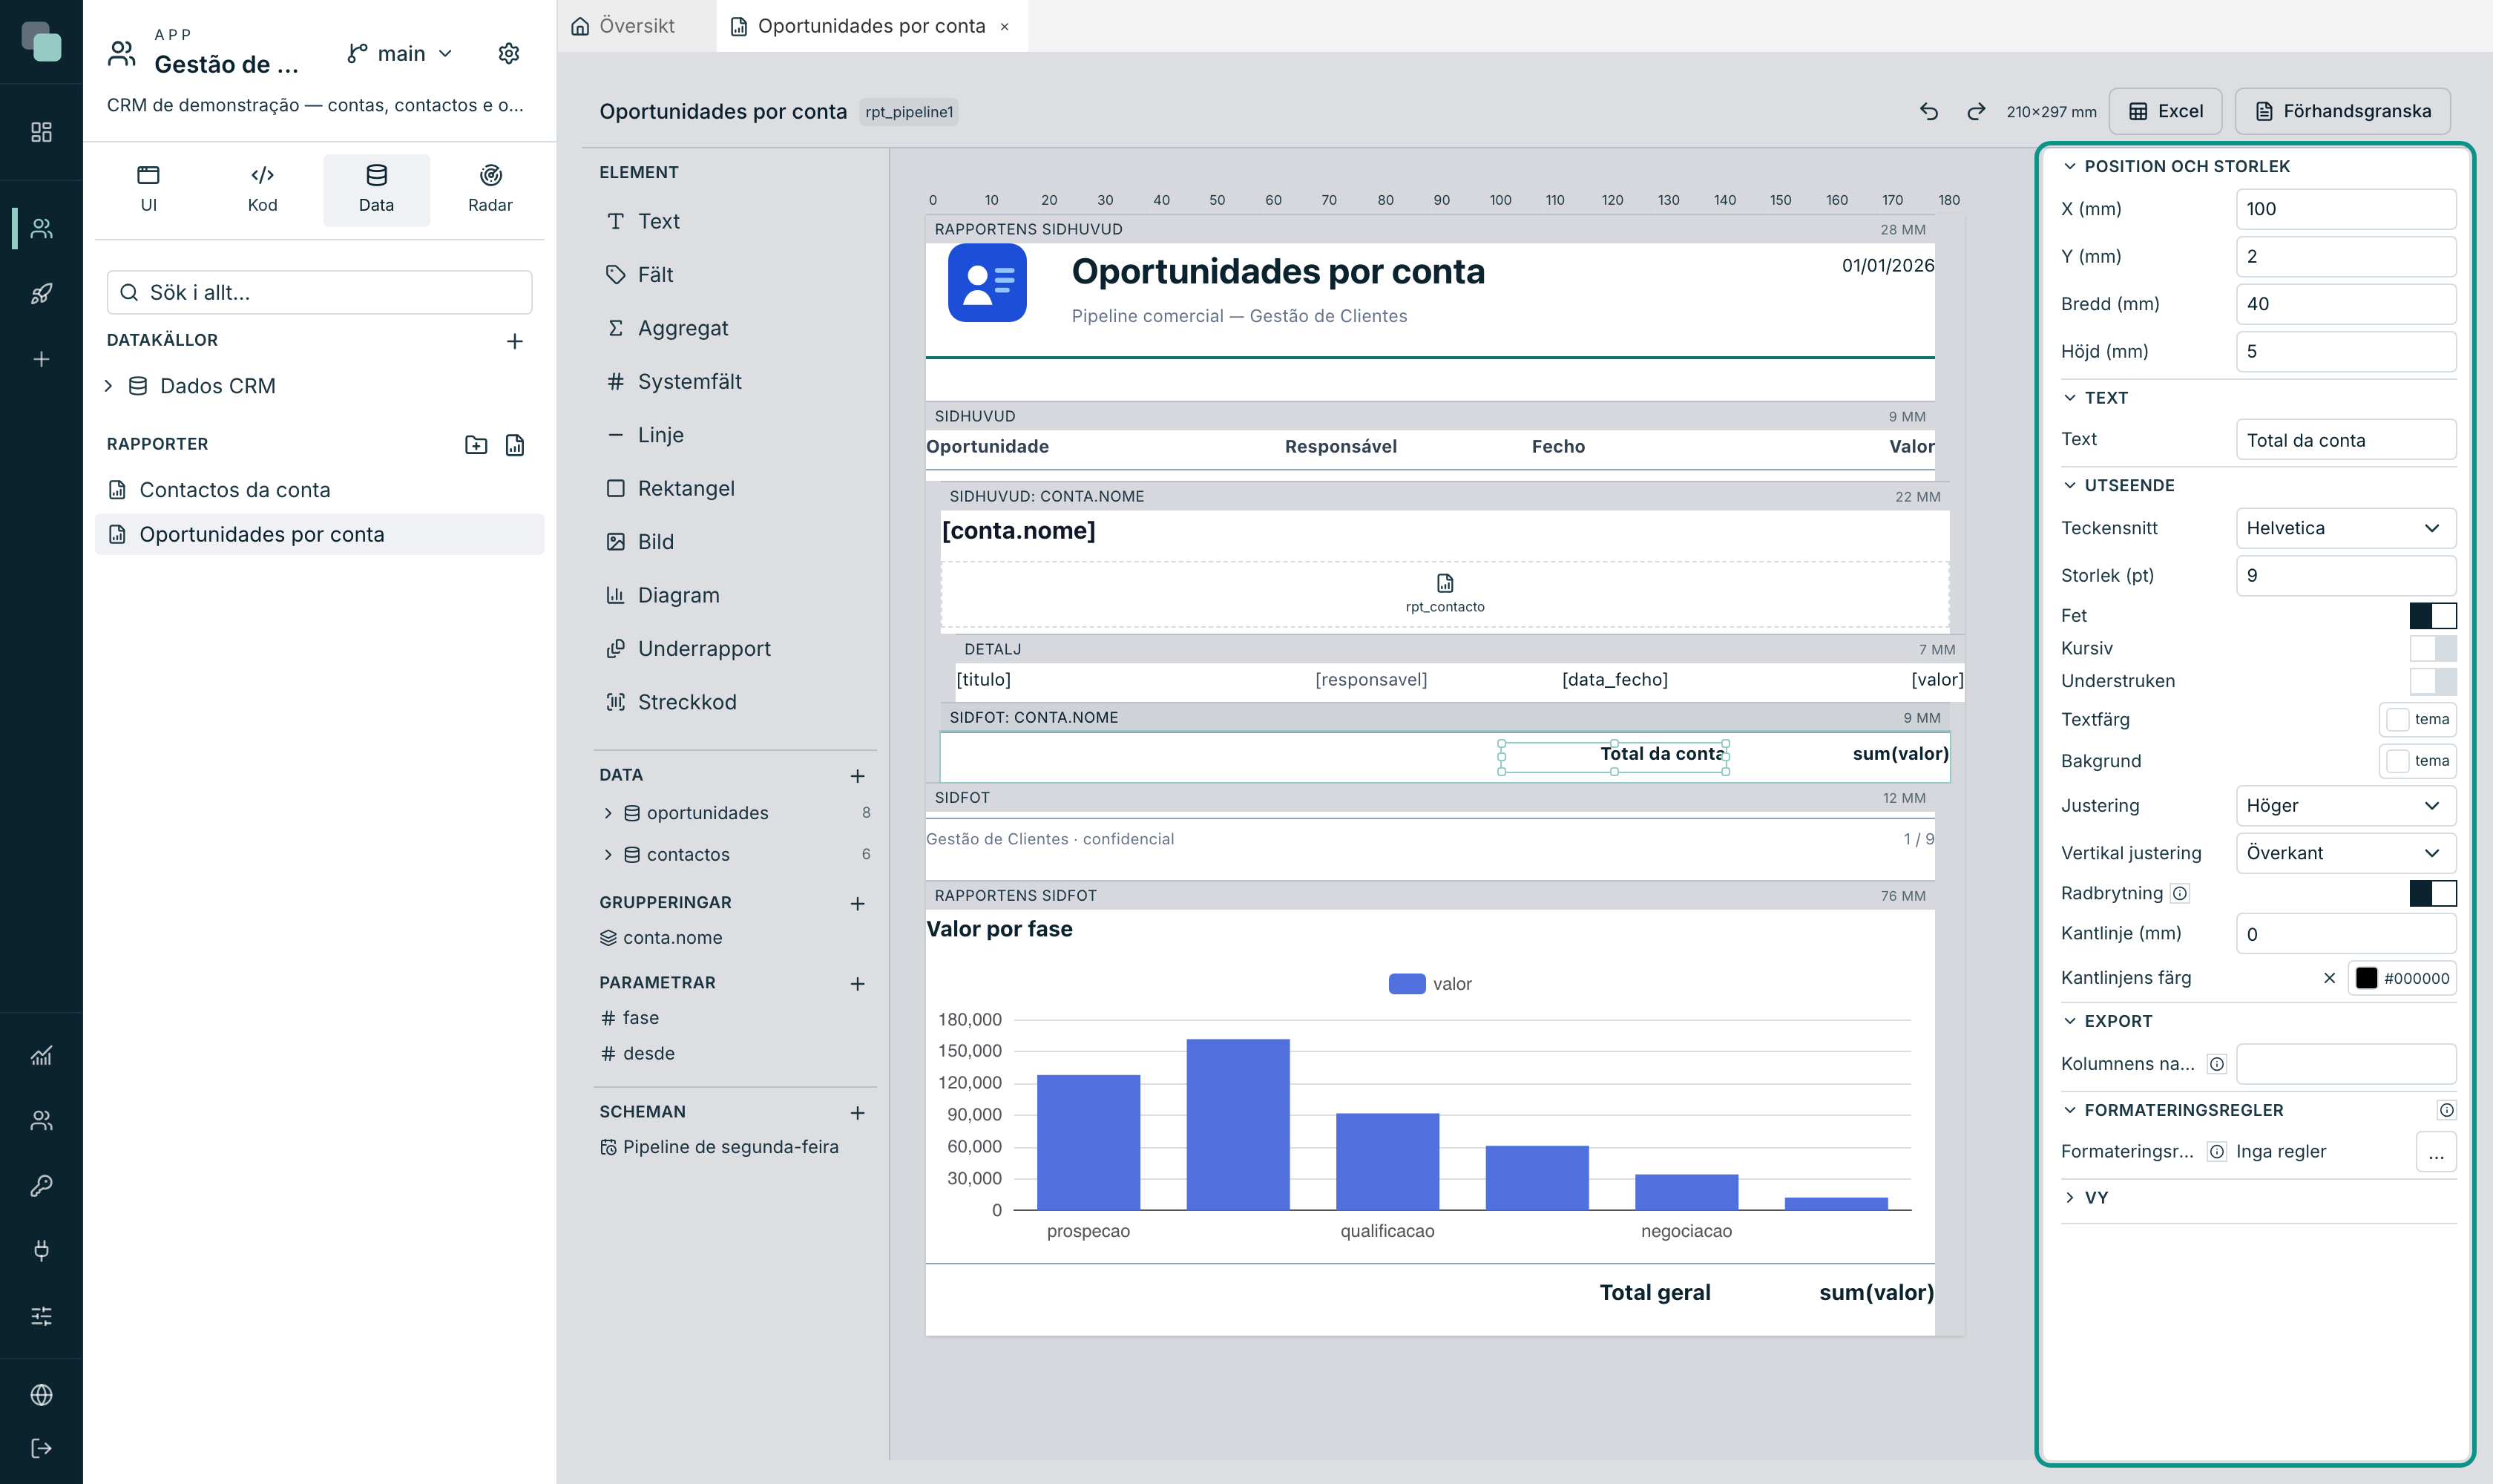Add new parameter in PARAMETRAR

(857, 984)
